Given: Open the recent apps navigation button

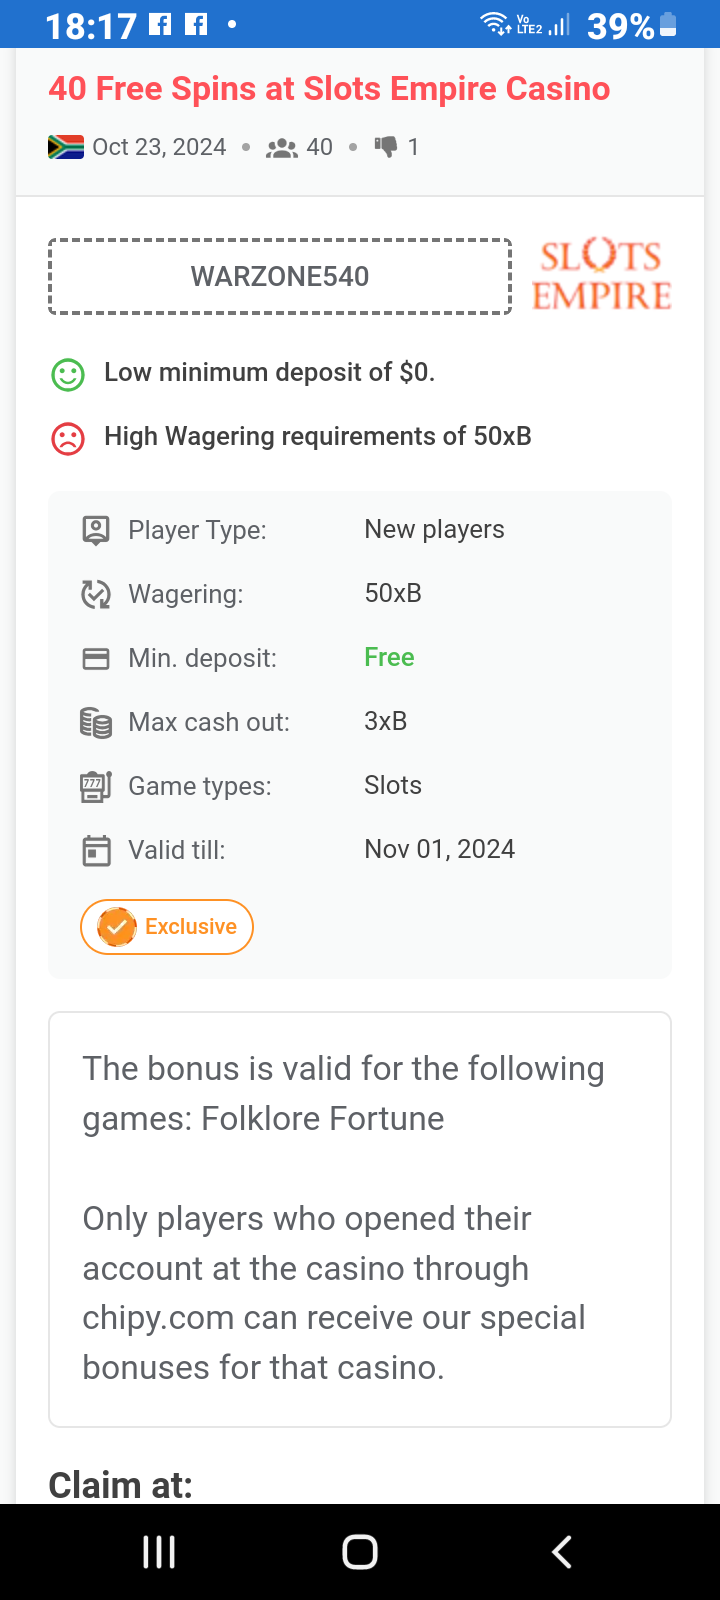Looking at the screenshot, I should (x=159, y=1552).
